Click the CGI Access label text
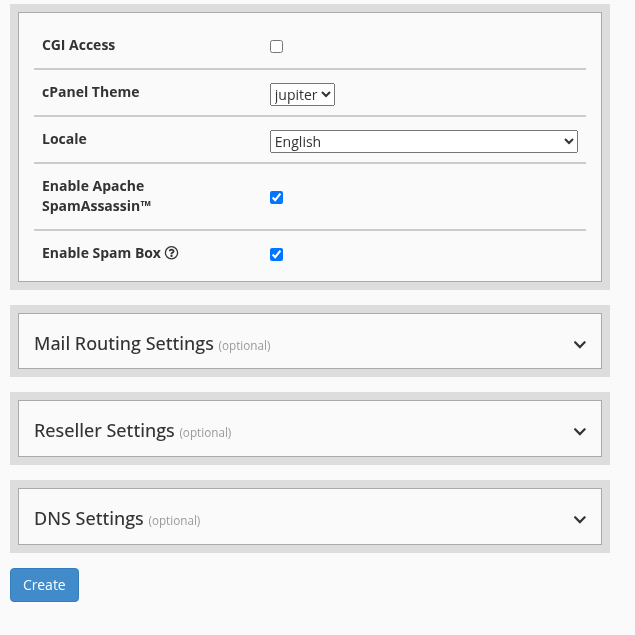 [x=79, y=45]
